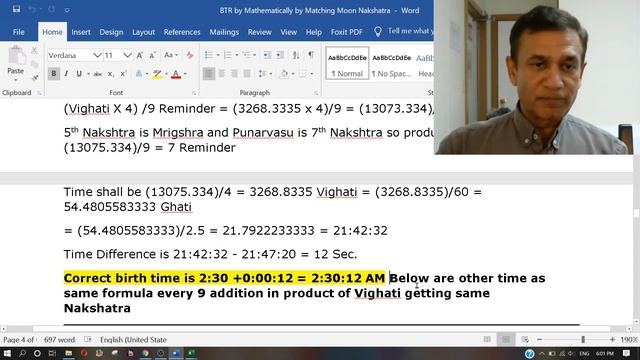This screenshot has height=360, width=640.
Task: Click the zoom out minus button
Action: (x=539, y=340)
